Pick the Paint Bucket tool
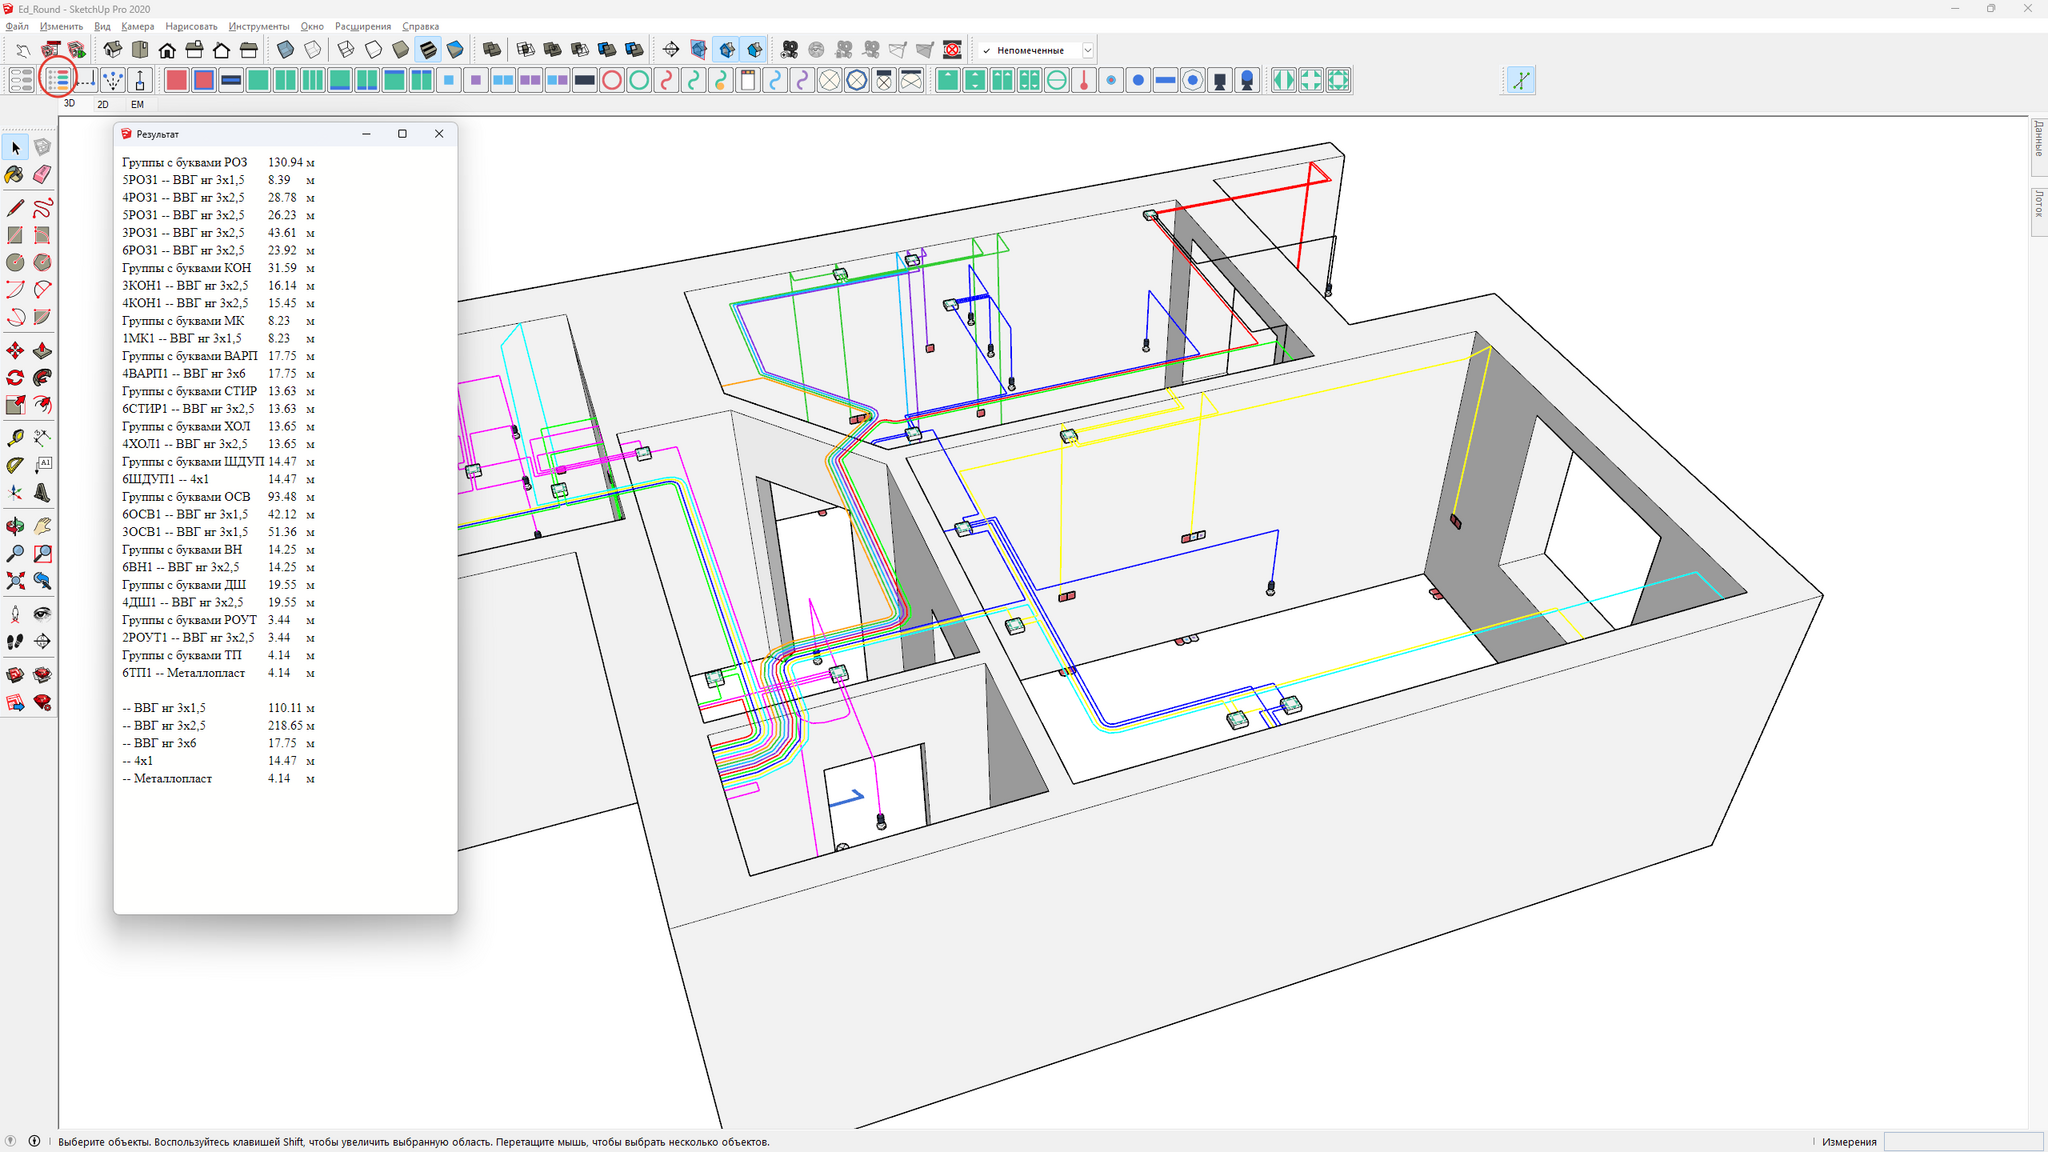Screen dimensions: 2048x1152 click(x=15, y=175)
